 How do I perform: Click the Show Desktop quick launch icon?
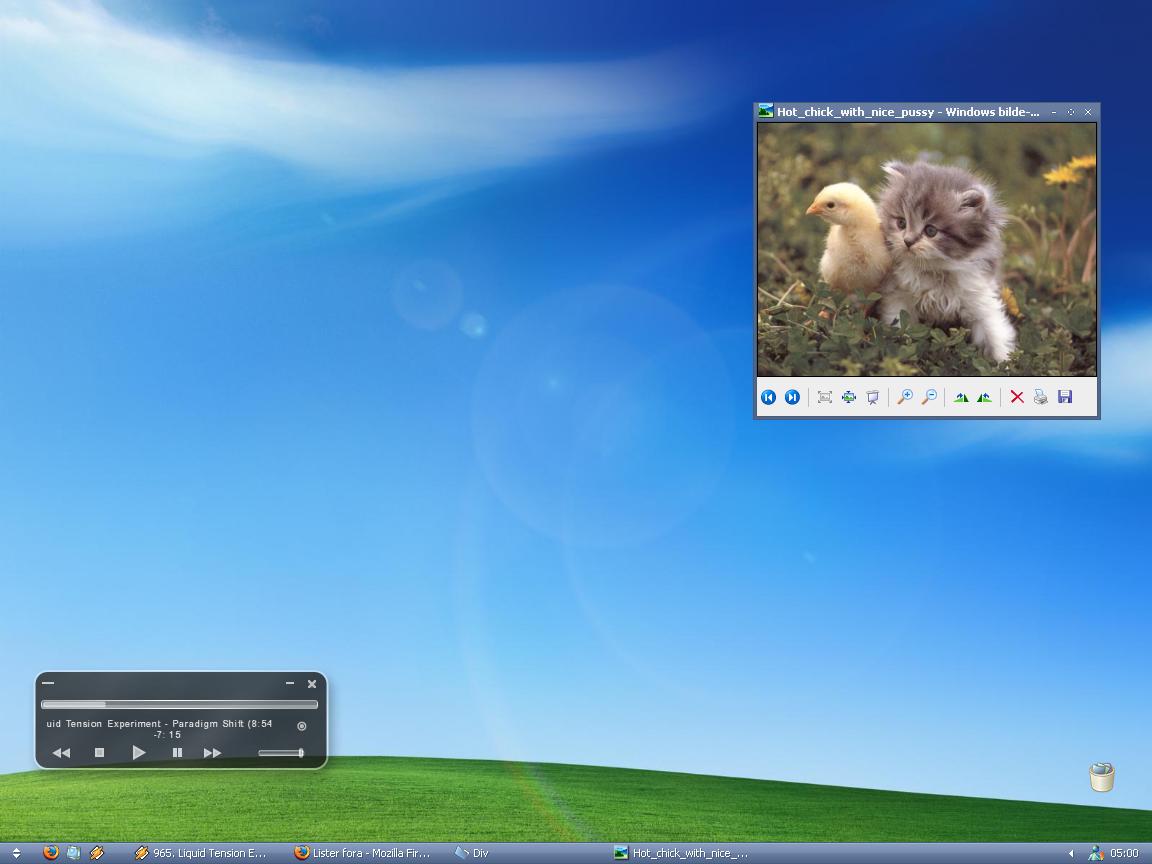[73, 852]
